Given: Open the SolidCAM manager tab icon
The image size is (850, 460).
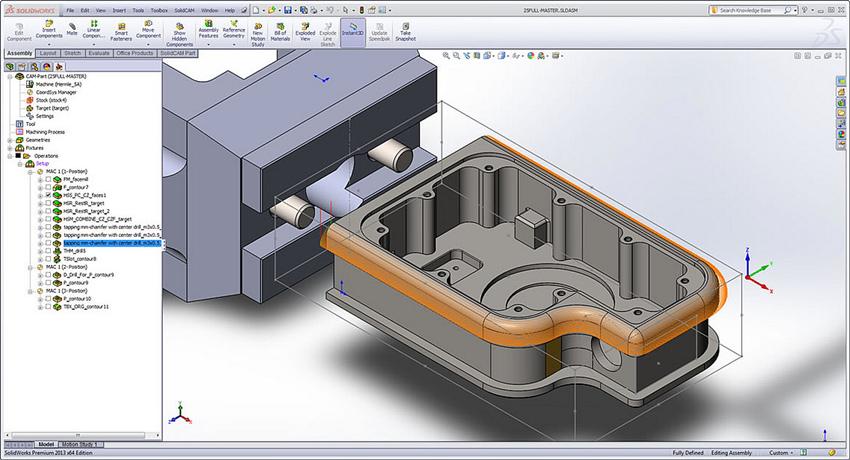Looking at the screenshot, I should 59,67.
